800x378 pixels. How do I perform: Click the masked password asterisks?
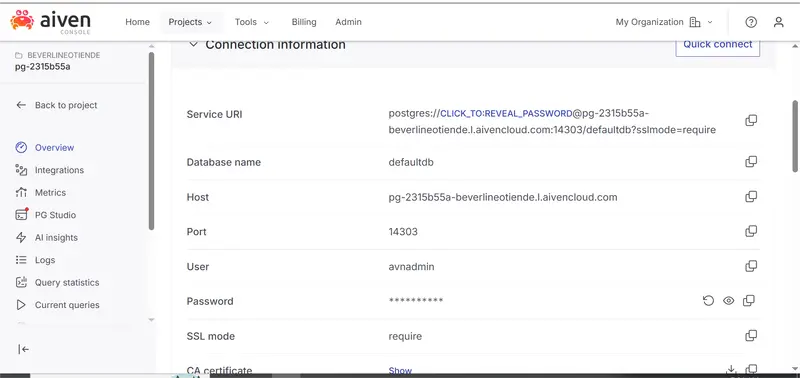point(416,300)
